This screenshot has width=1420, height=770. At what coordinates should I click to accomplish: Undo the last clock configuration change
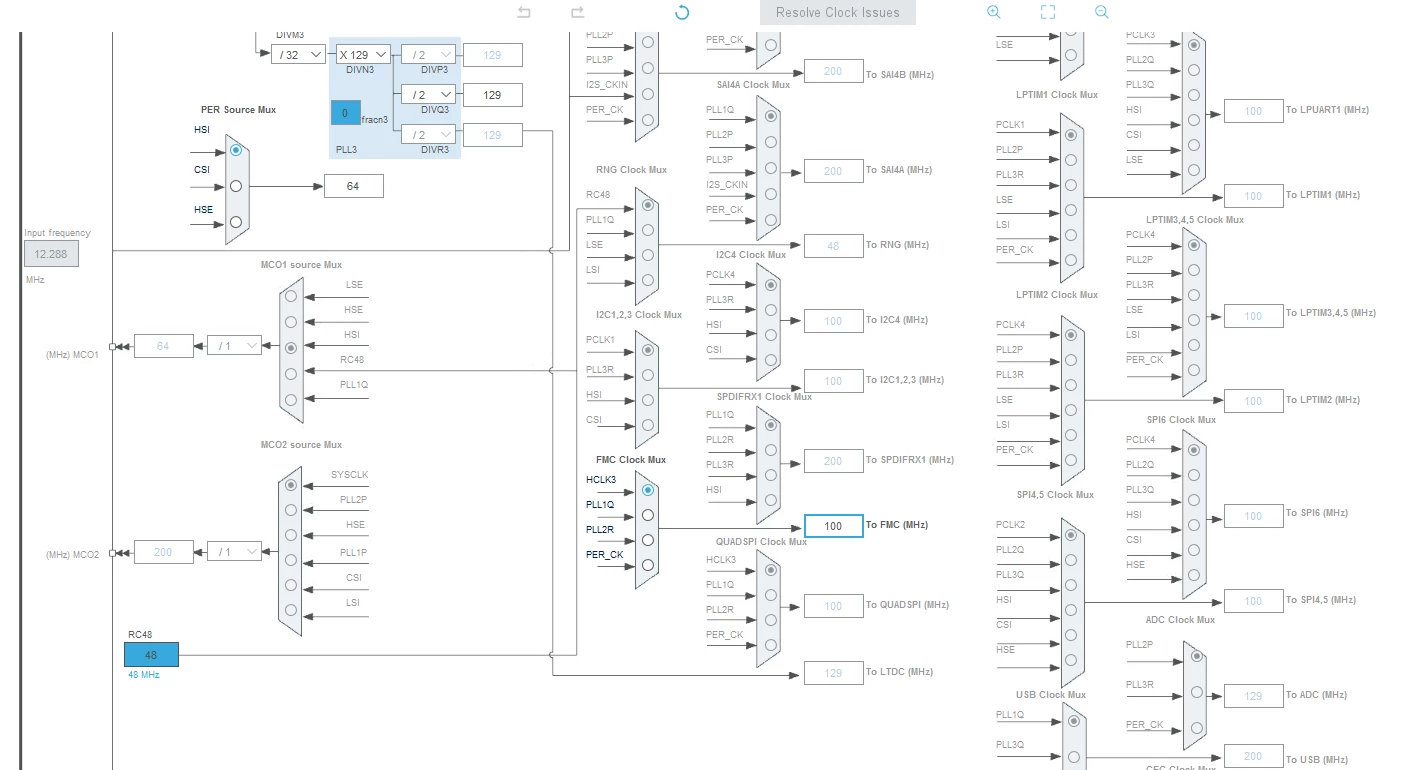(x=523, y=12)
